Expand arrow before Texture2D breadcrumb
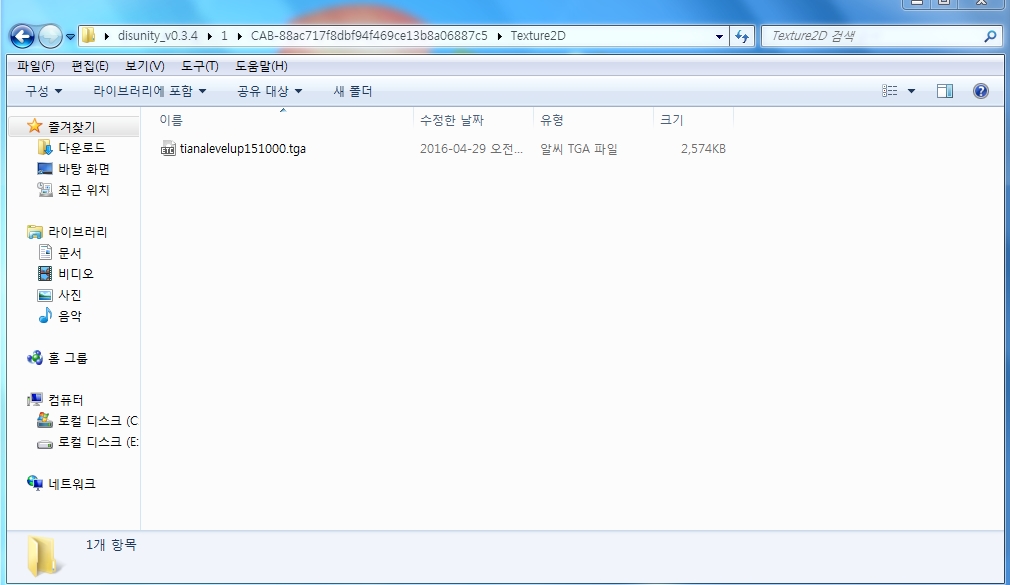 click(x=500, y=36)
